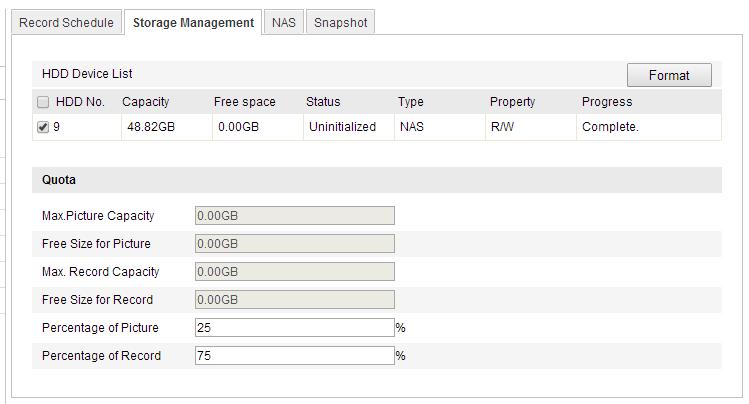Click the Max.Picture Capacity field
Viewport: 749px width, 404px height.
[295, 216]
